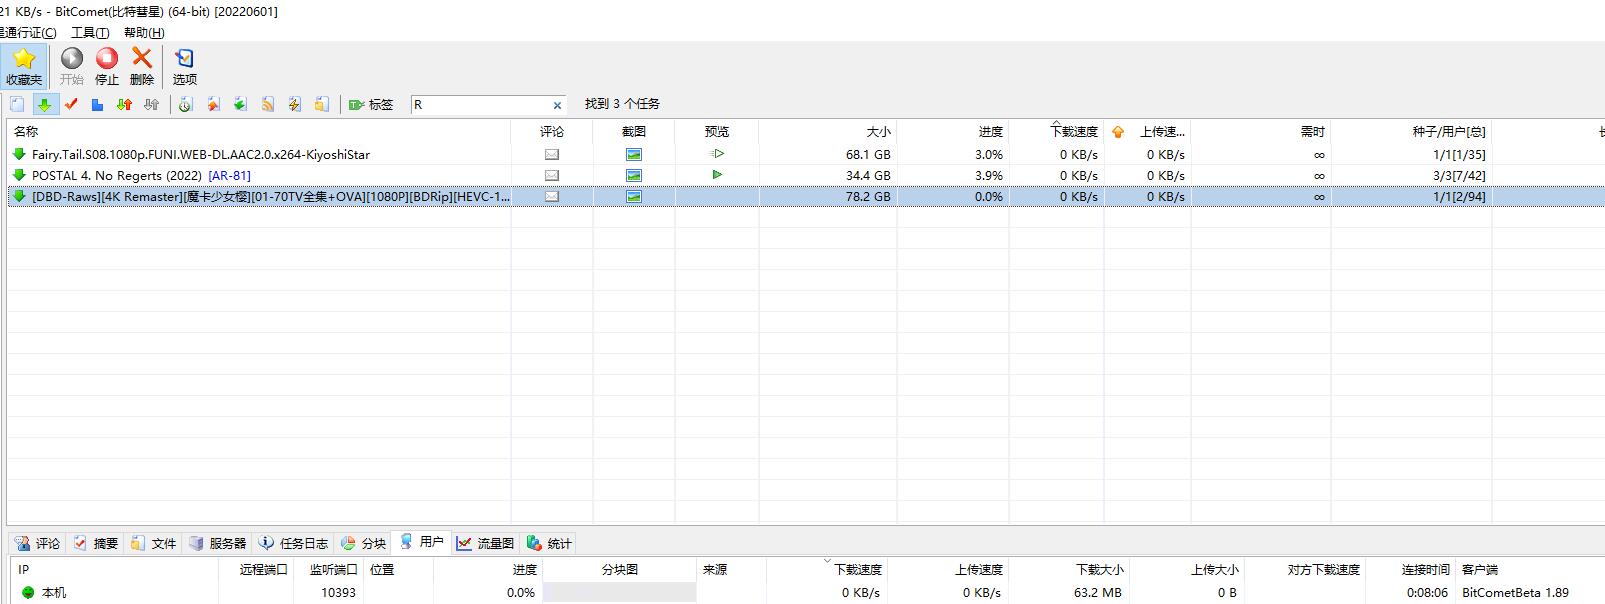
Task: Filter inactive tasks with gray arrows icon
Action: pos(151,104)
